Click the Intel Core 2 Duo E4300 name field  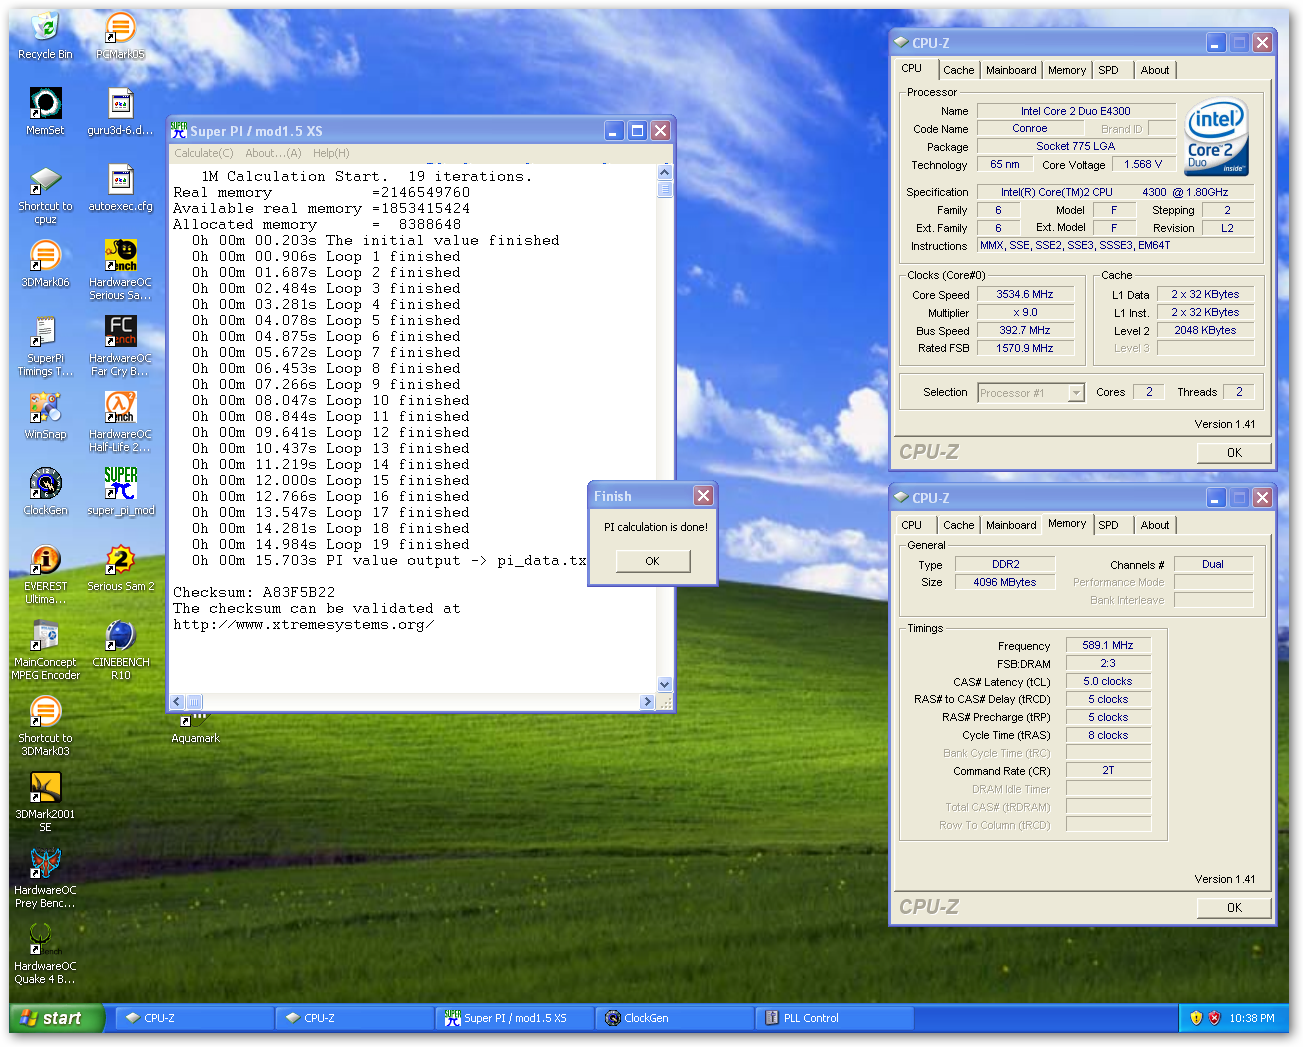point(1076,111)
